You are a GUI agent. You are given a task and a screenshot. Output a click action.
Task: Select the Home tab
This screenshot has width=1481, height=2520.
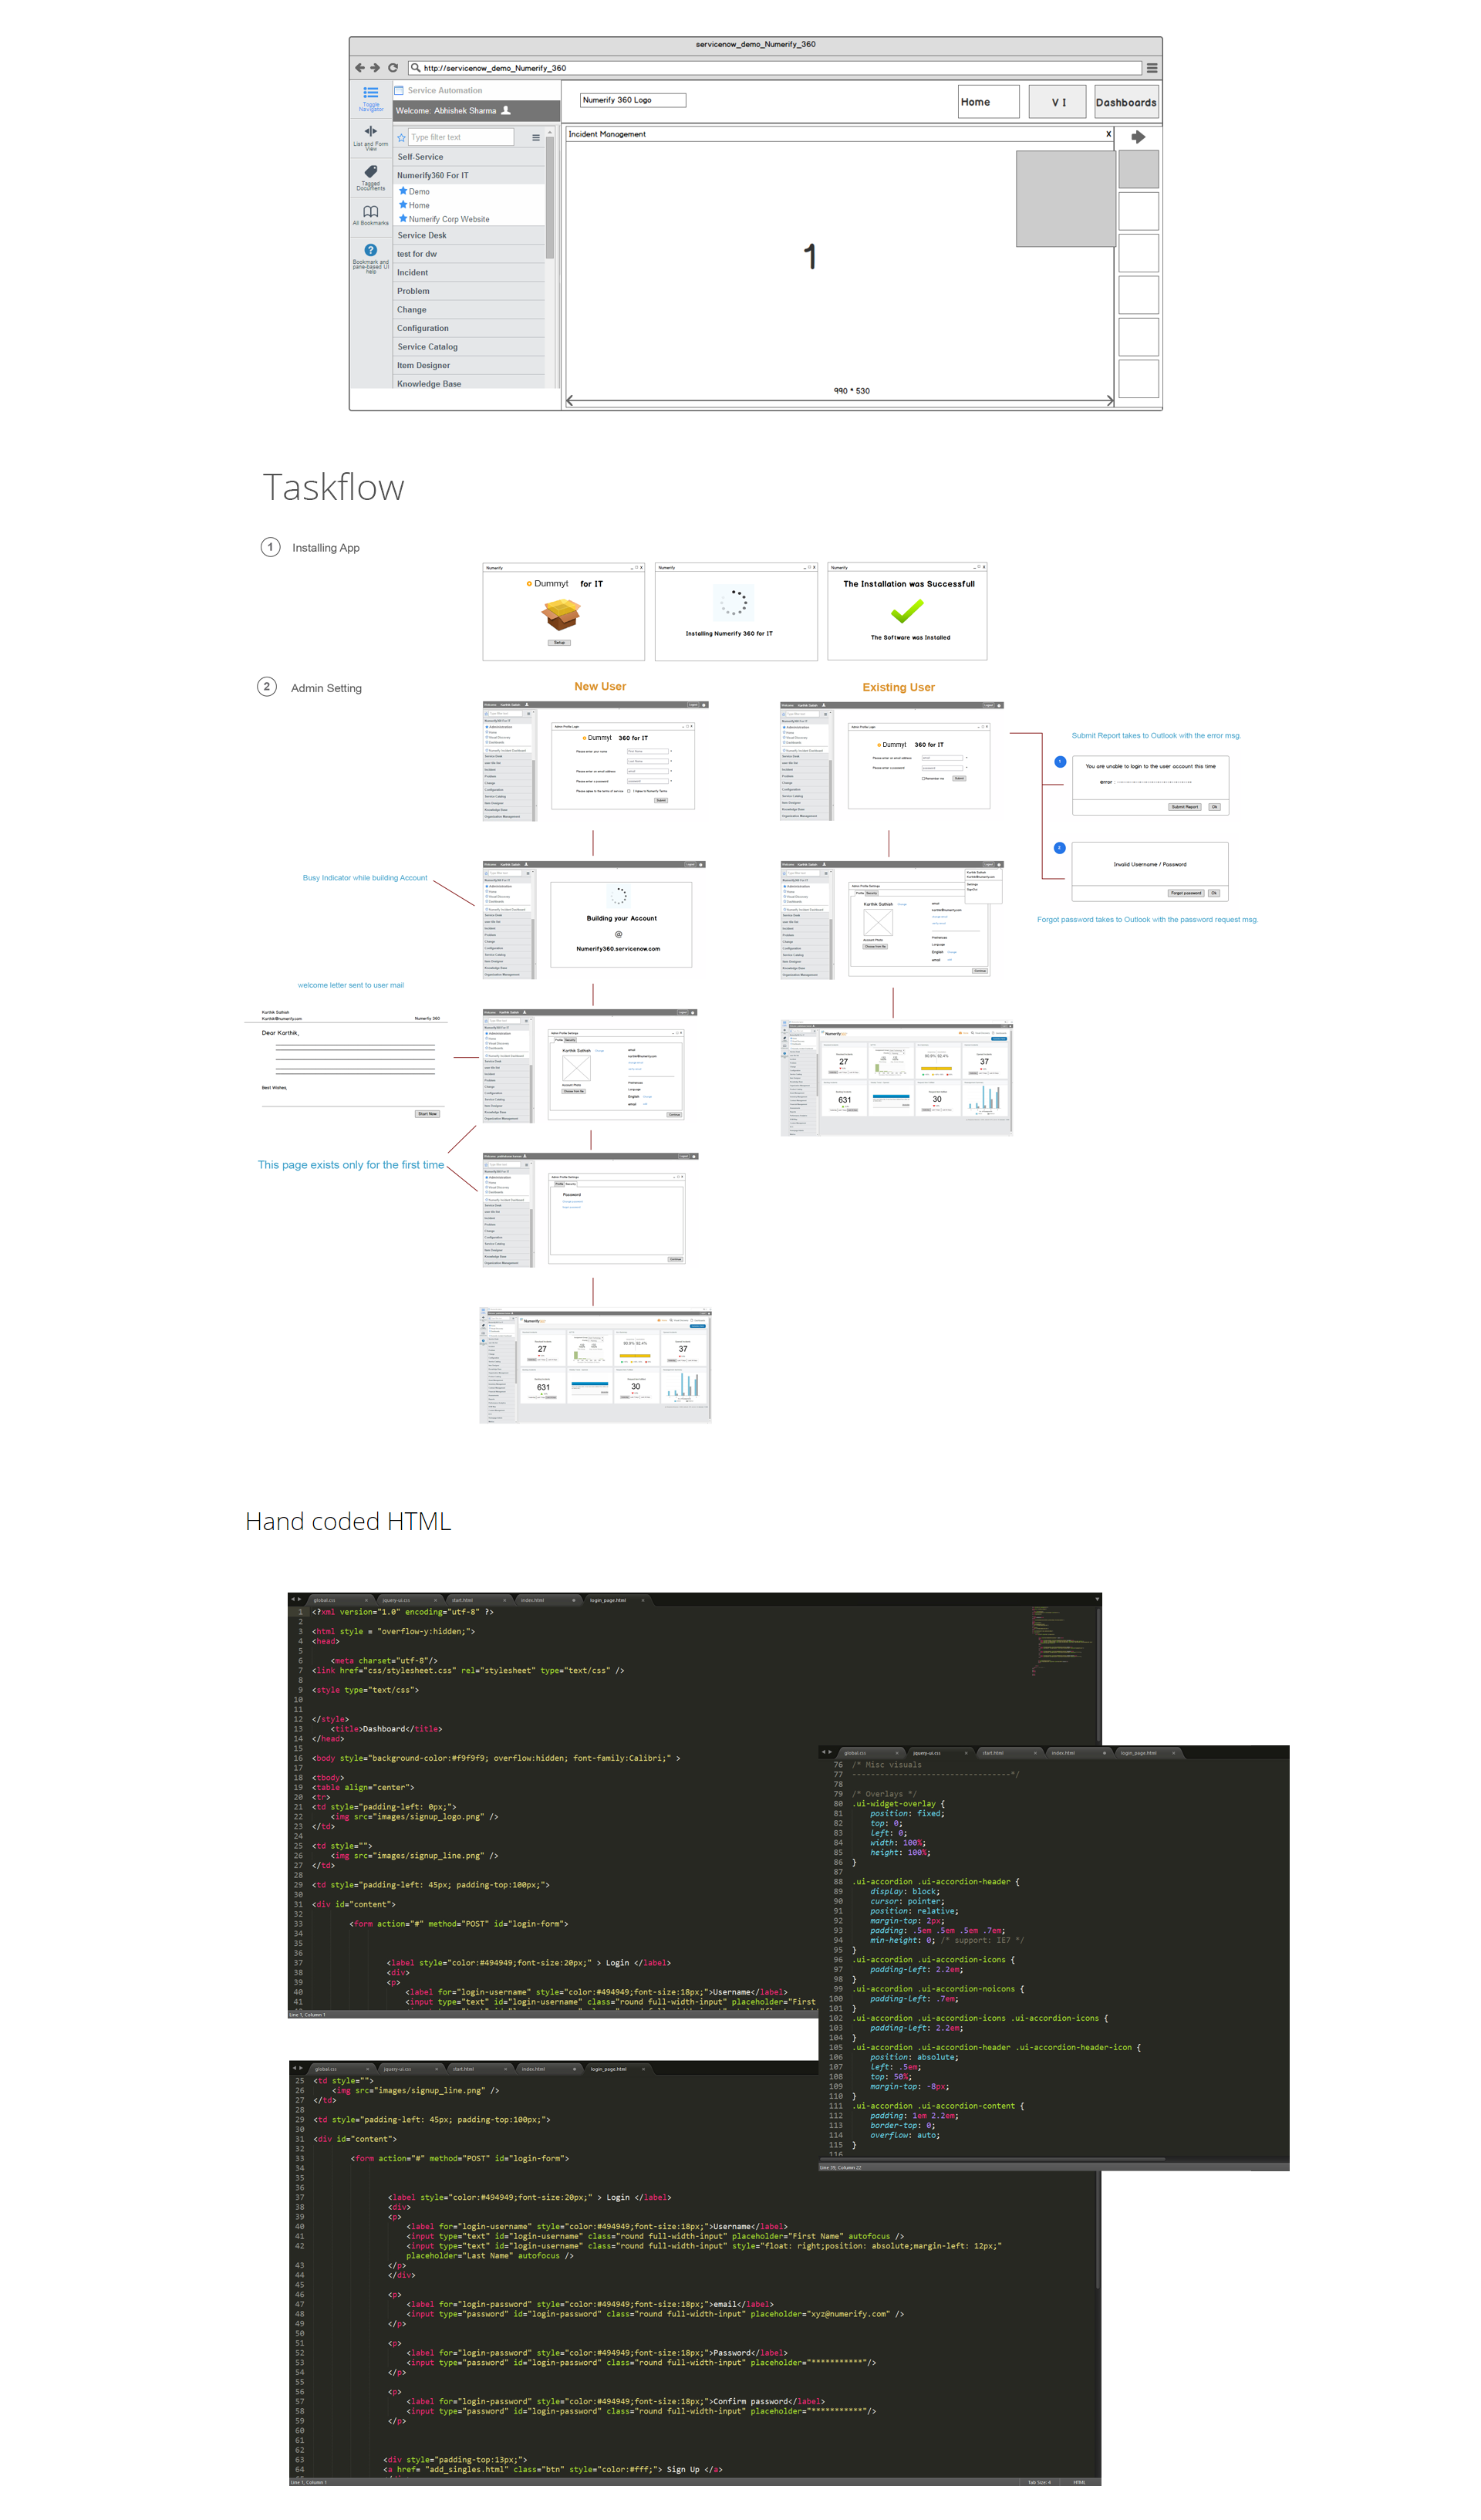pos(987,102)
